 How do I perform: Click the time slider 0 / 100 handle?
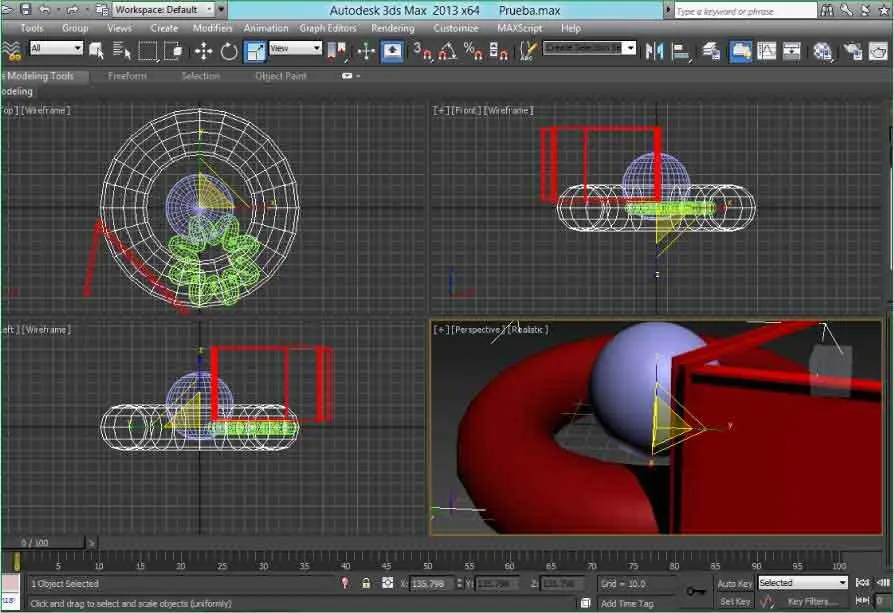[x=43, y=542]
